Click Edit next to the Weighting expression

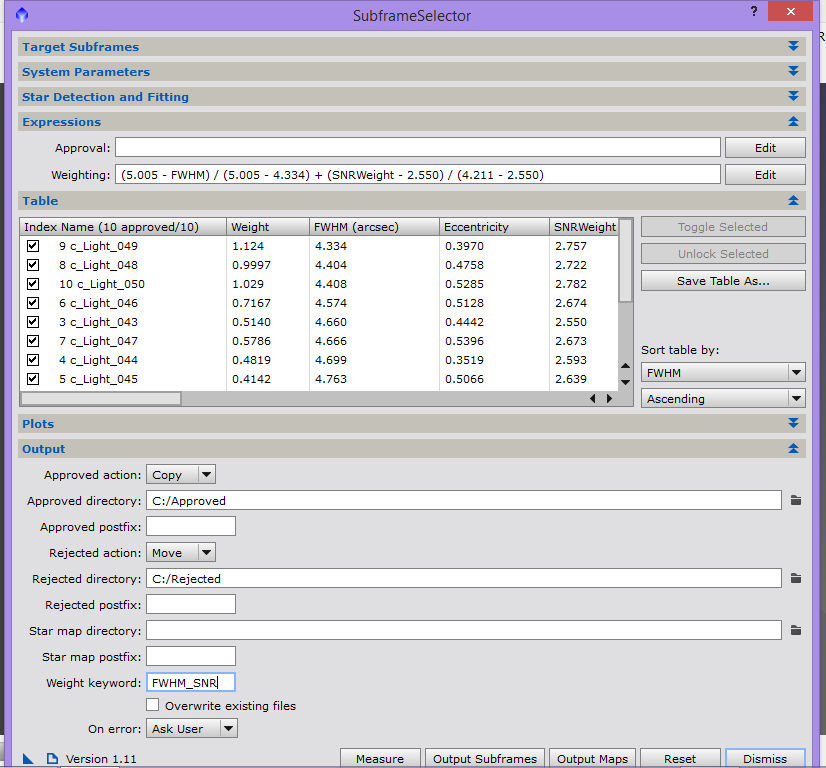(765, 174)
